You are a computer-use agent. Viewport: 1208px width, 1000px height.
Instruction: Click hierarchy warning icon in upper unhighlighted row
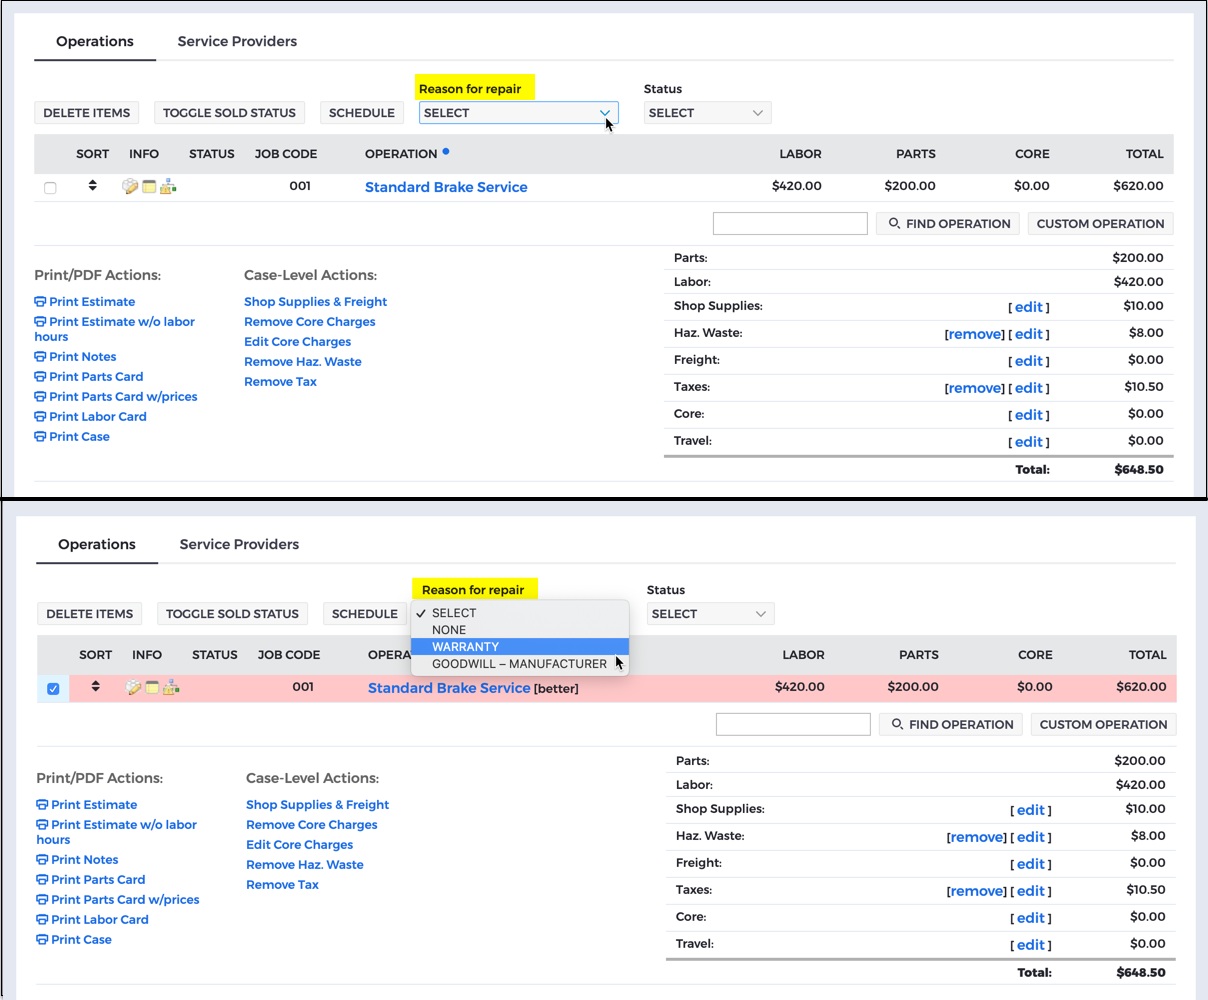pos(168,186)
